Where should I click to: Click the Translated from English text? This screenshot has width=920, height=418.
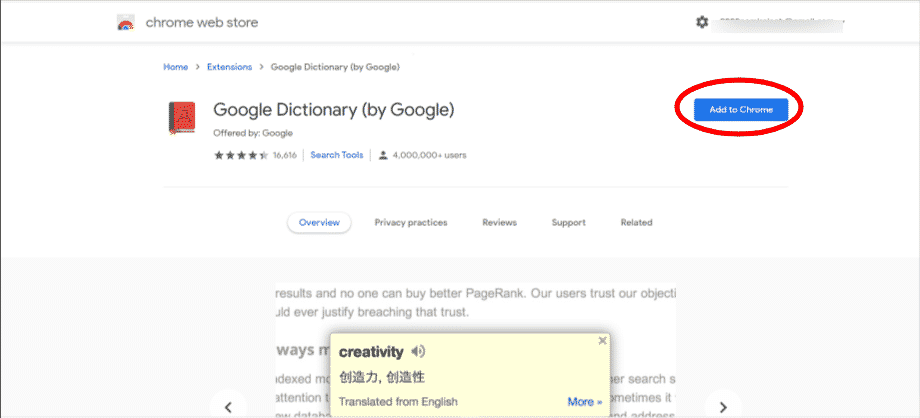coord(398,402)
